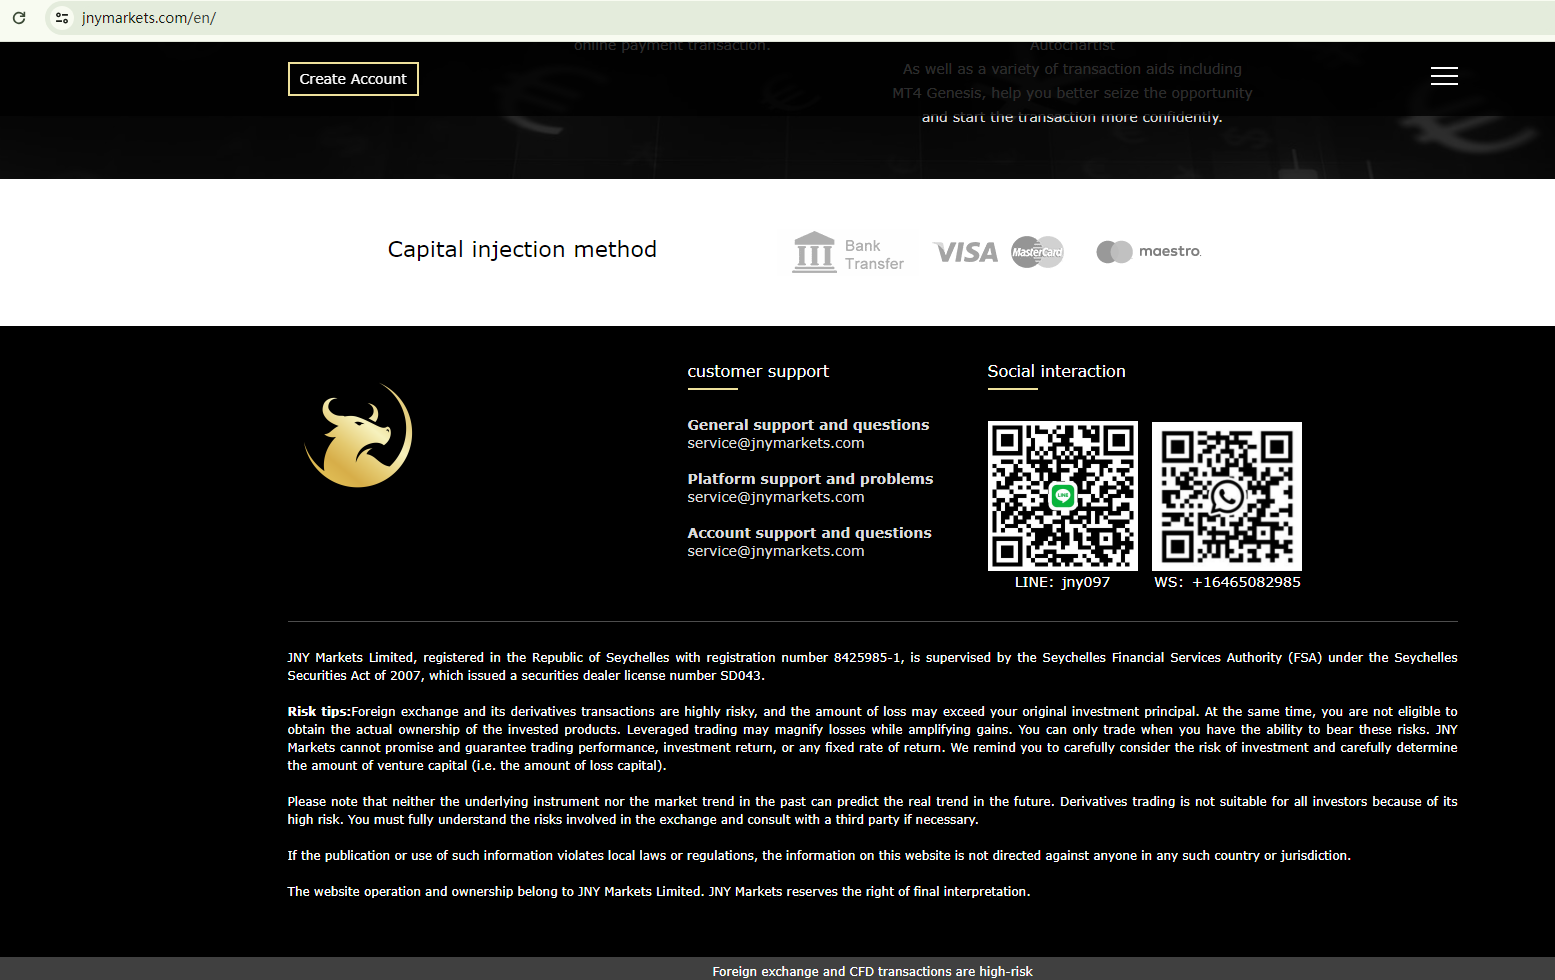Click the line starting 'The website operation and ownership'

click(659, 892)
